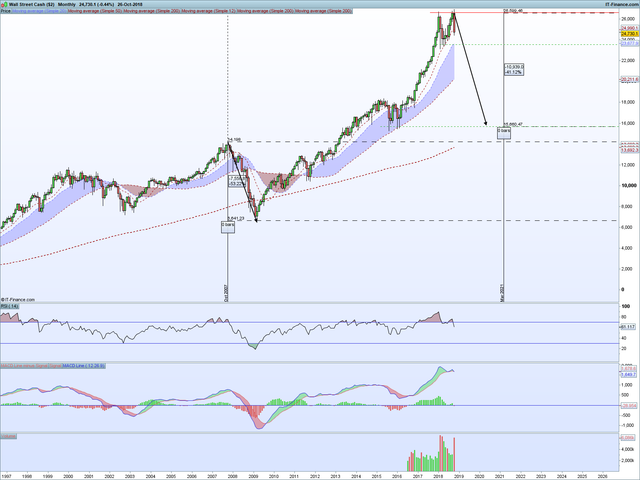The width and height of the screenshot is (640, 480).
Task: Click the 24,990.1 red price axis tag
Action: (630, 28)
